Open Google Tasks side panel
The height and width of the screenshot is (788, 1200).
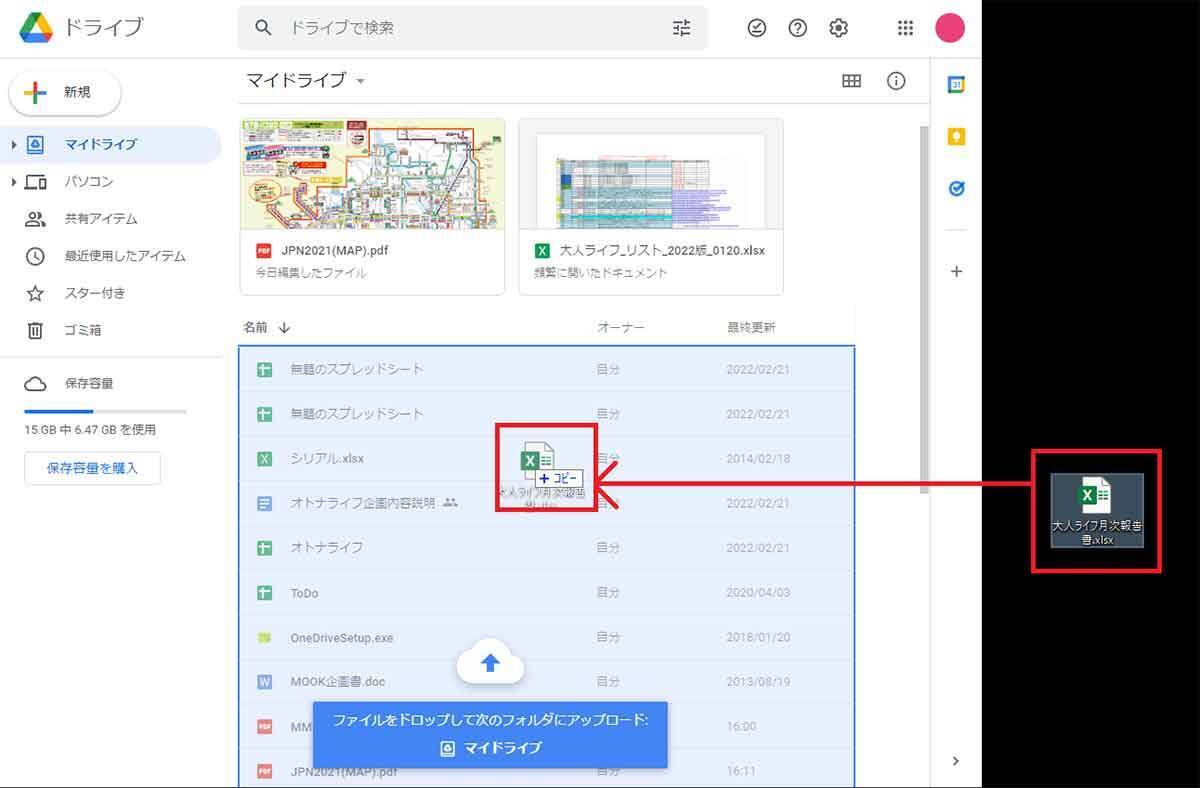point(956,188)
